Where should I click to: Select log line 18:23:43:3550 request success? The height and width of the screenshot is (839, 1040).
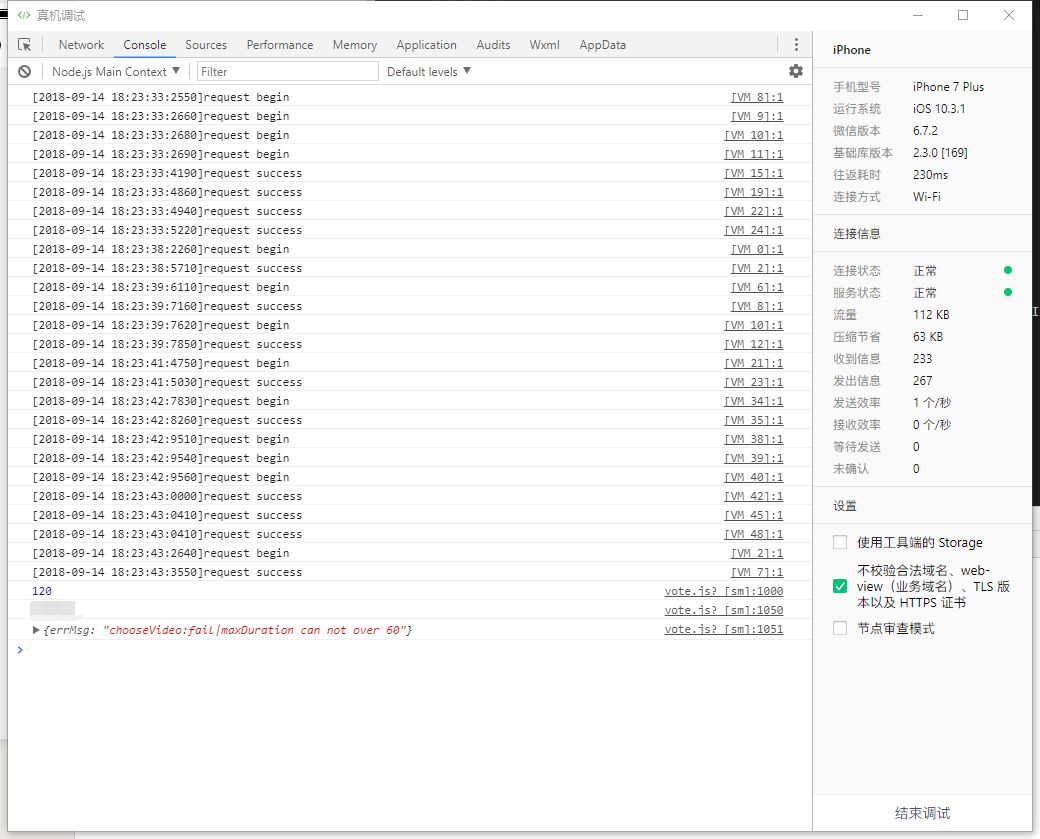pyautogui.click(x=167, y=572)
